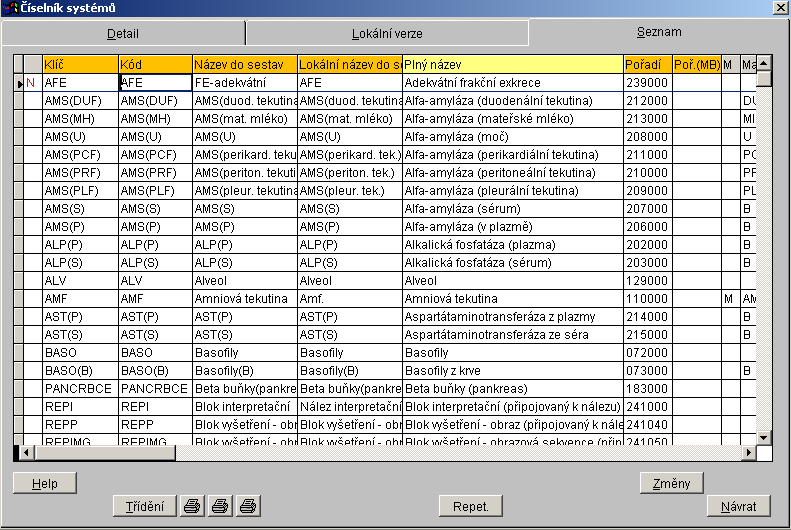
Task: Click the rightmost printer icon
Action: coord(248,506)
